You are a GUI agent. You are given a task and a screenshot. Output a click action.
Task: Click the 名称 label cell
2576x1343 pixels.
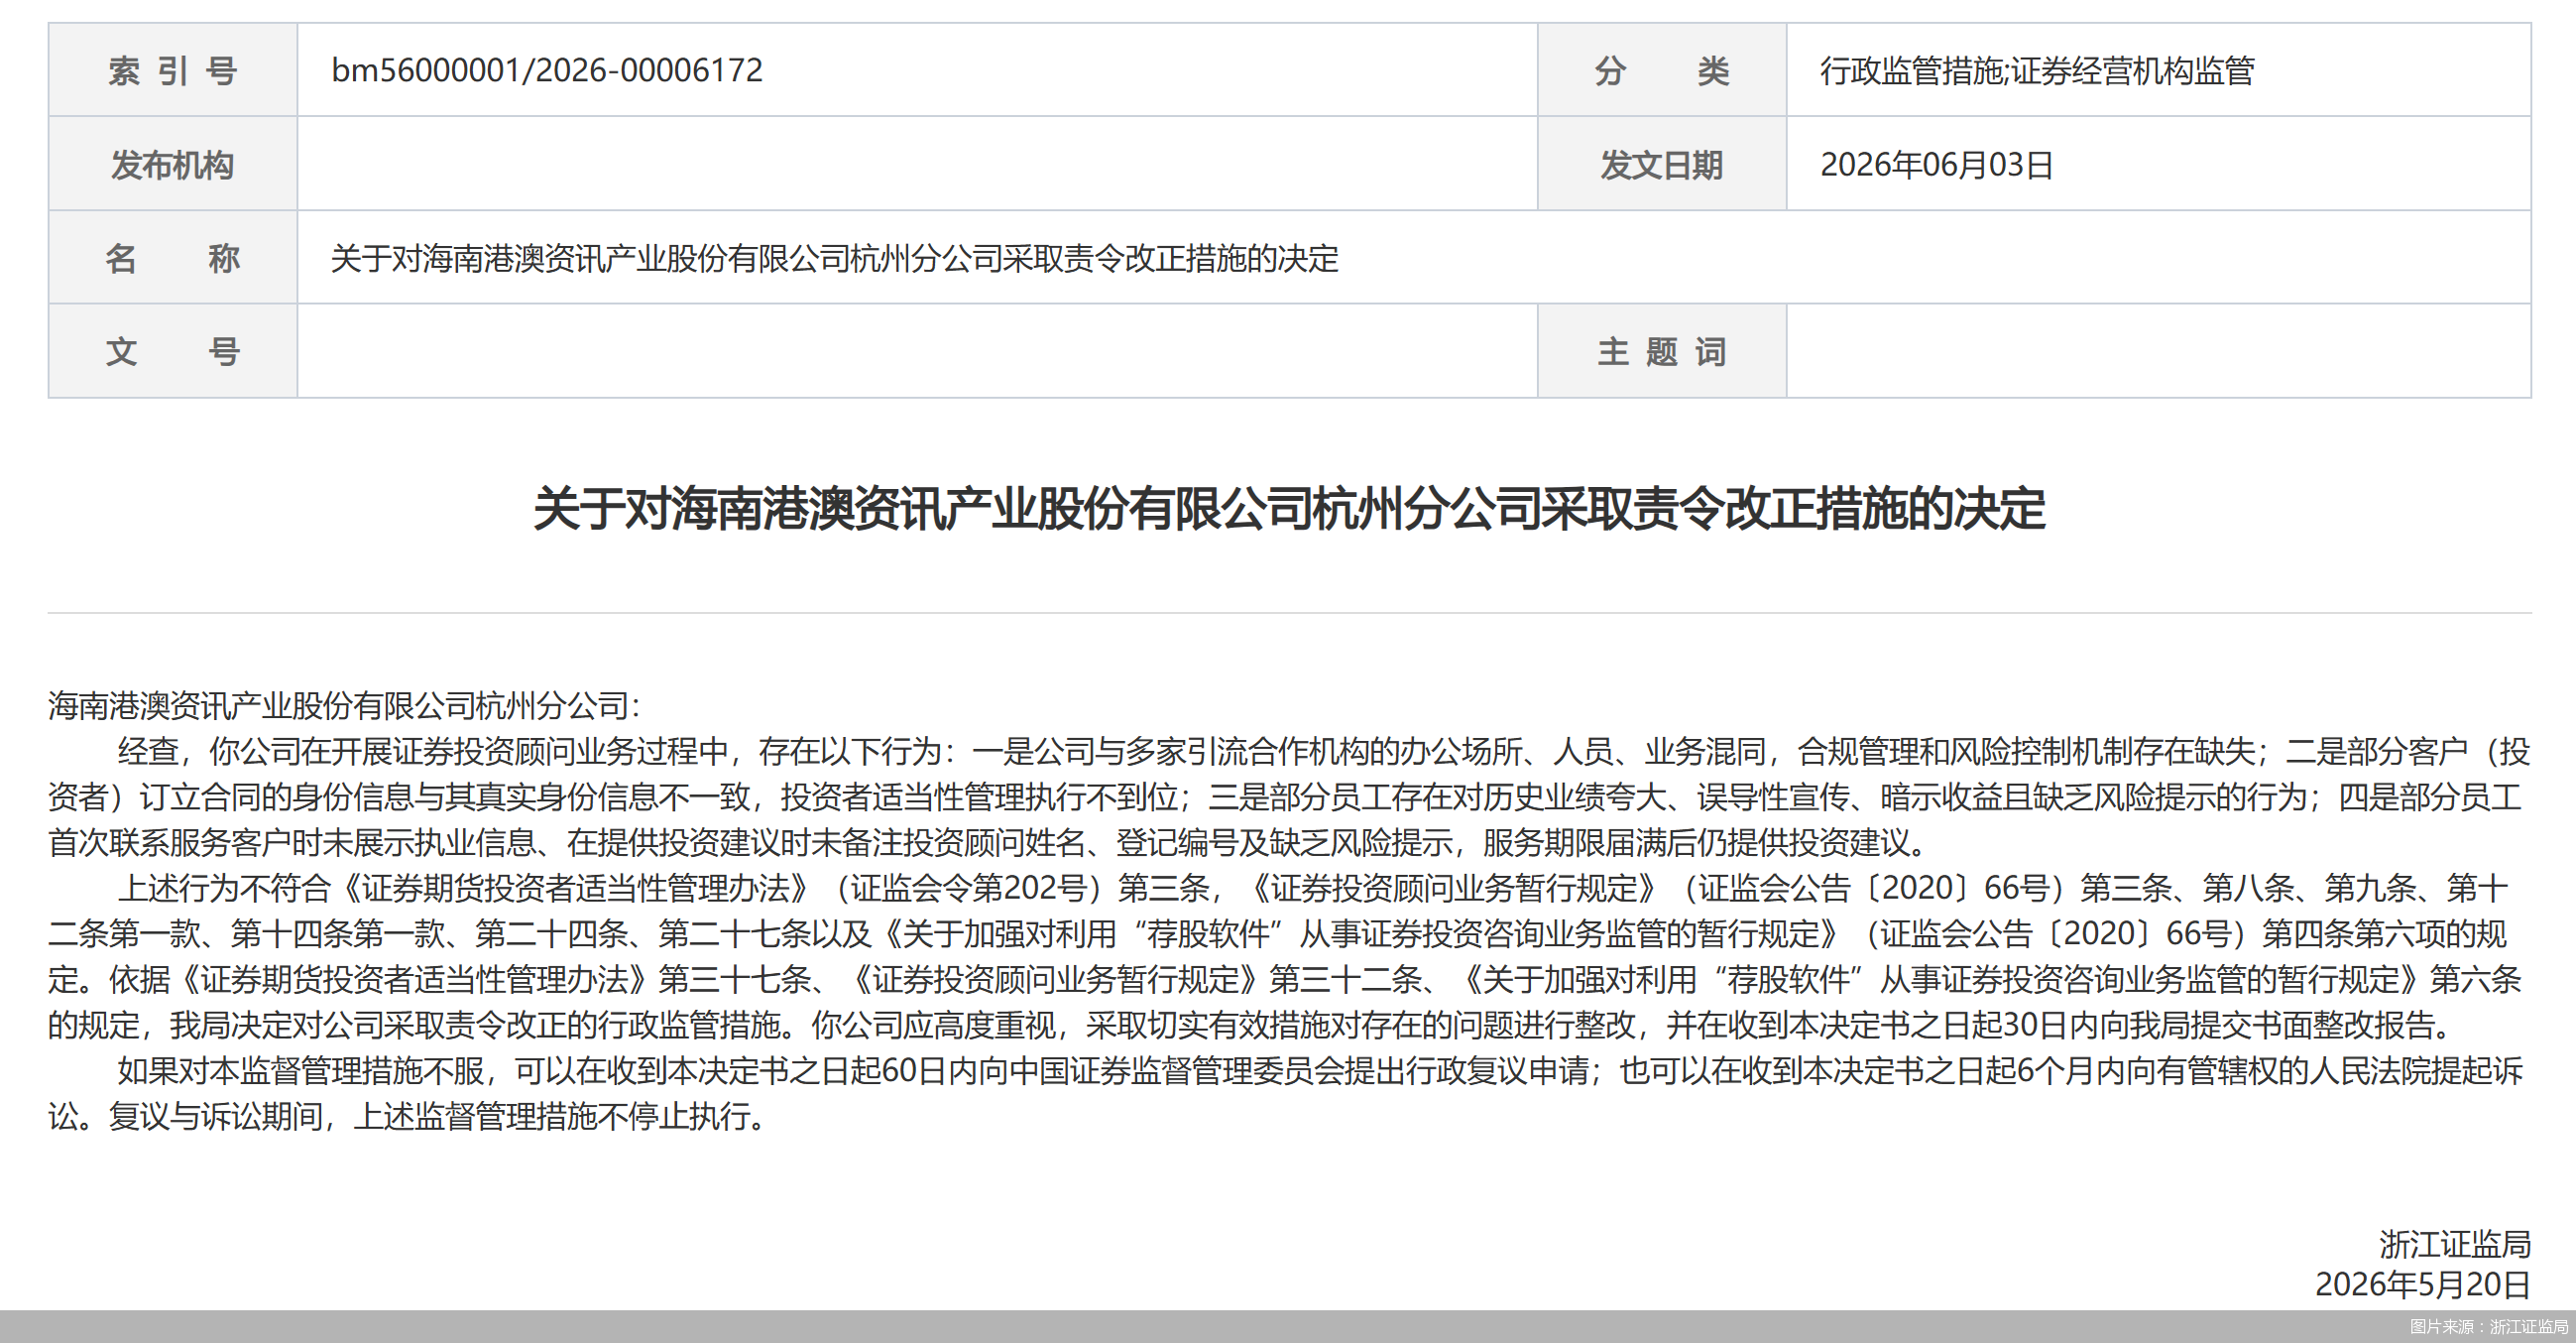click(173, 258)
